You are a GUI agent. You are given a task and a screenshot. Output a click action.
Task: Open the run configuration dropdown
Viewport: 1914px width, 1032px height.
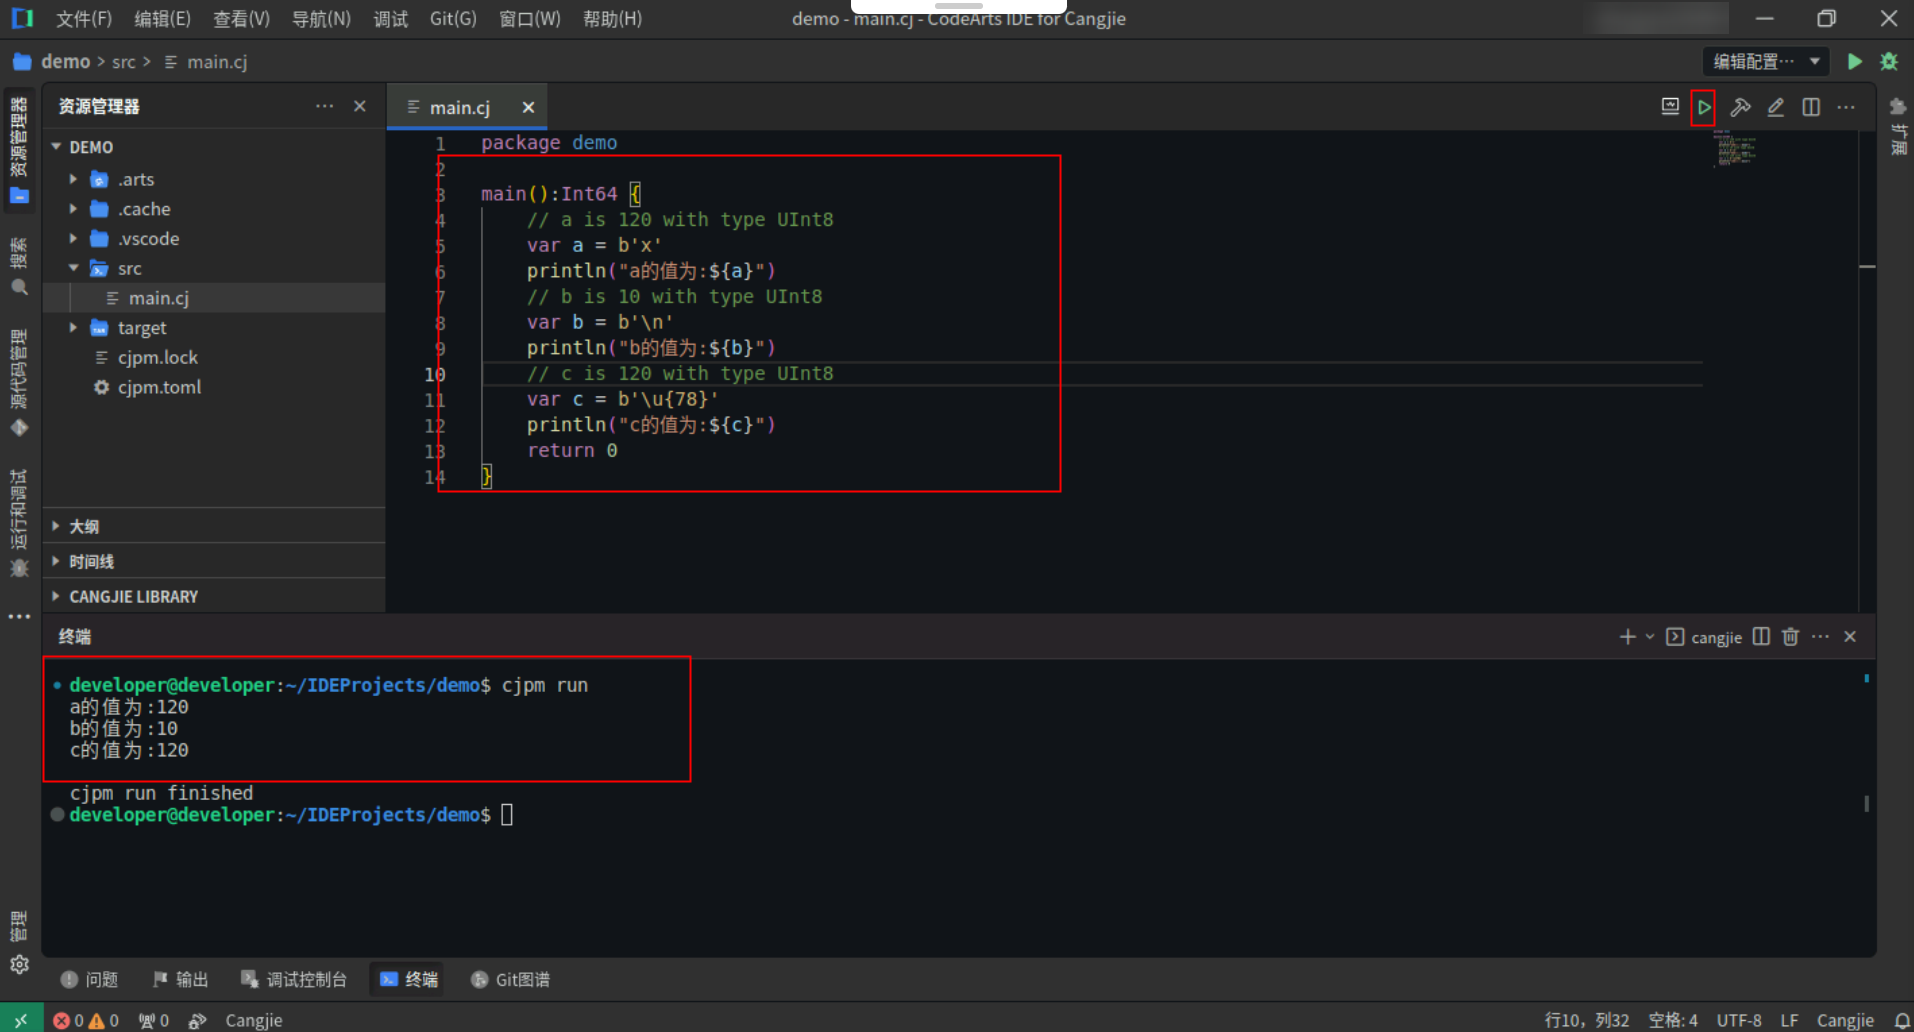coord(1766,62)
